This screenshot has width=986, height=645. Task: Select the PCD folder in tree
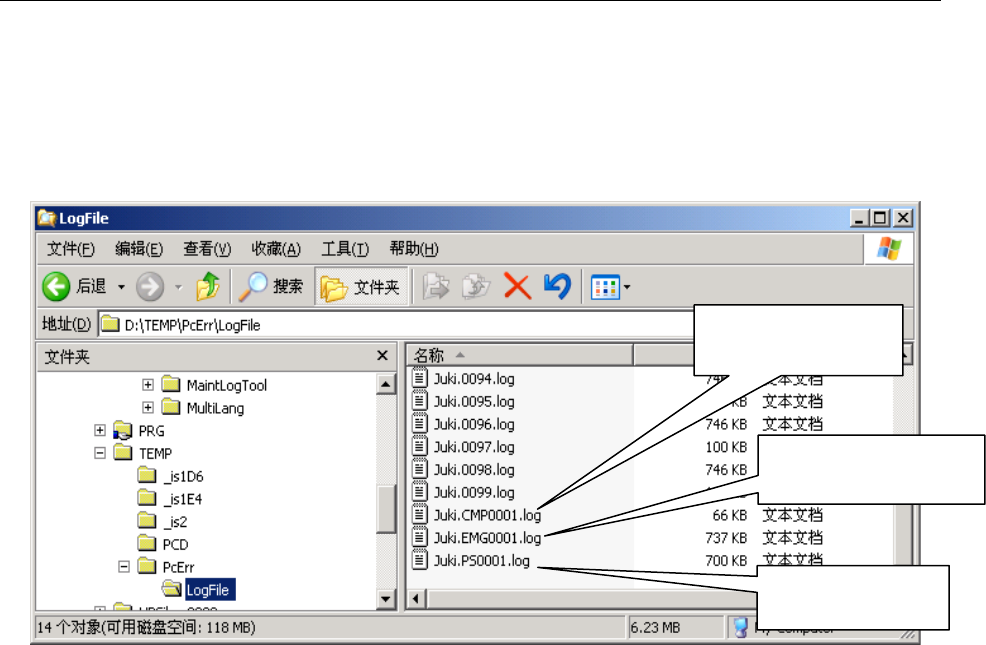pos(175,544)
